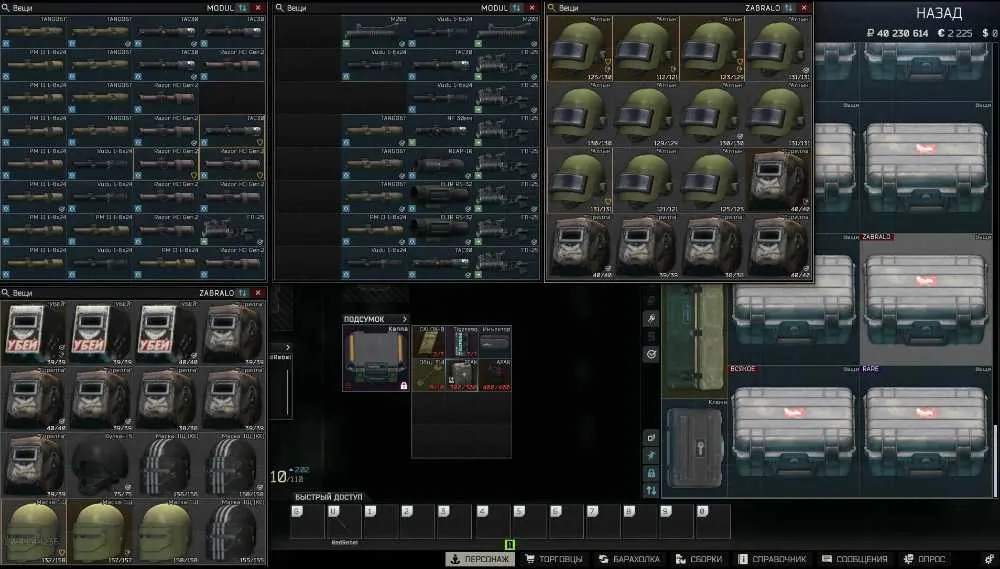The image size is (1000, 569).
Task: Open the СПРАВОЧНИК tab
Action: pos(772,559)
